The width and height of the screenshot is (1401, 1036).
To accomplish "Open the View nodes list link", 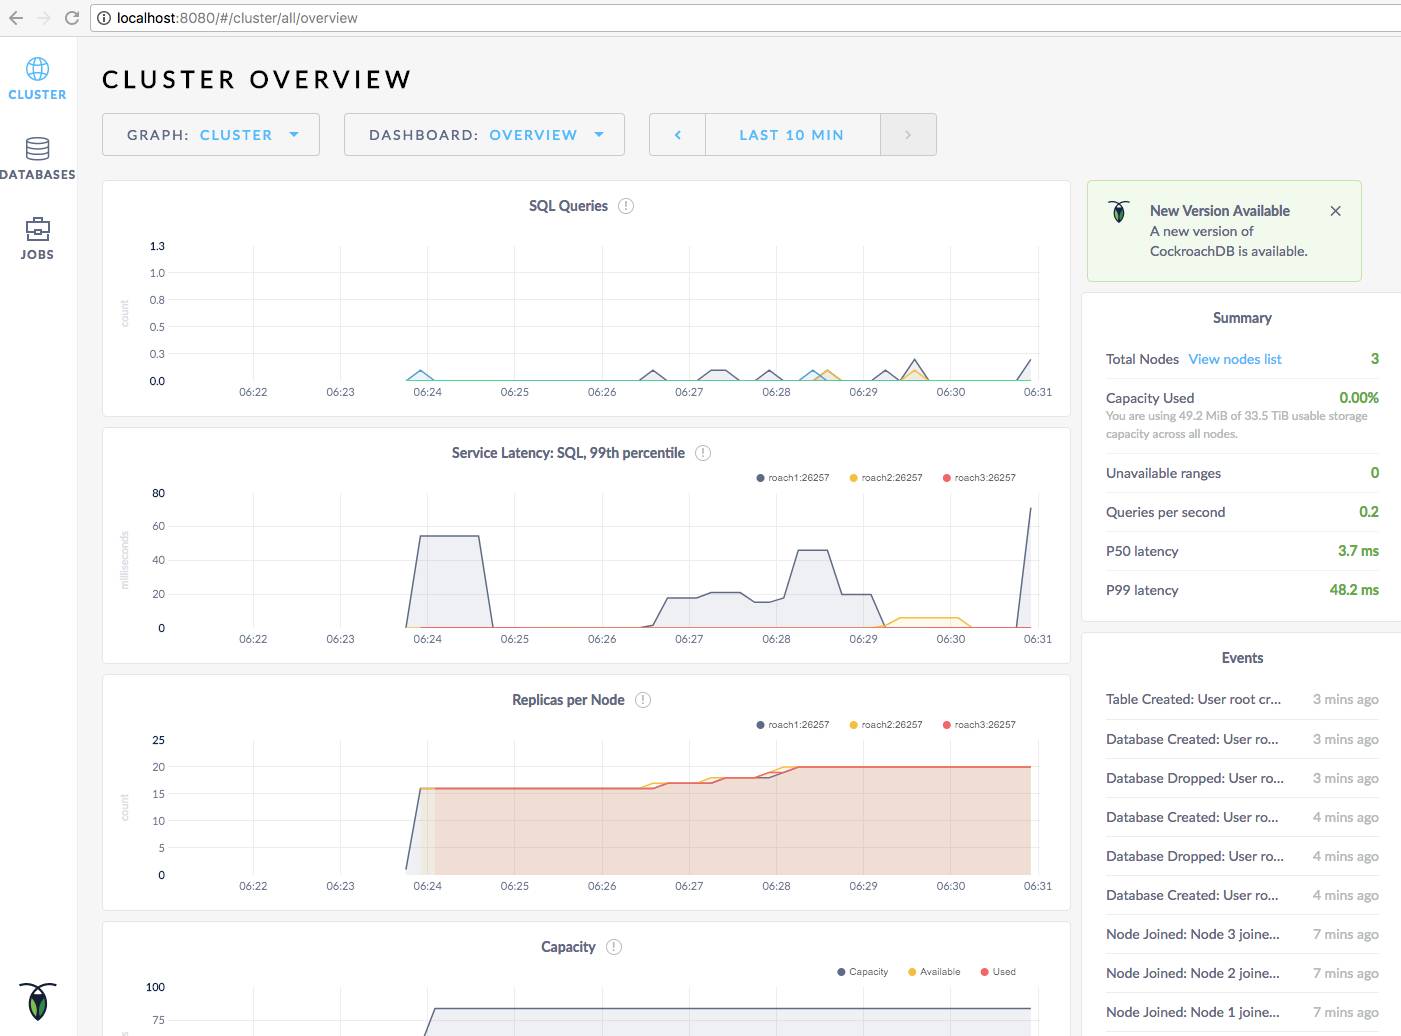I will pyautogui.click(x=1235, y=359).
